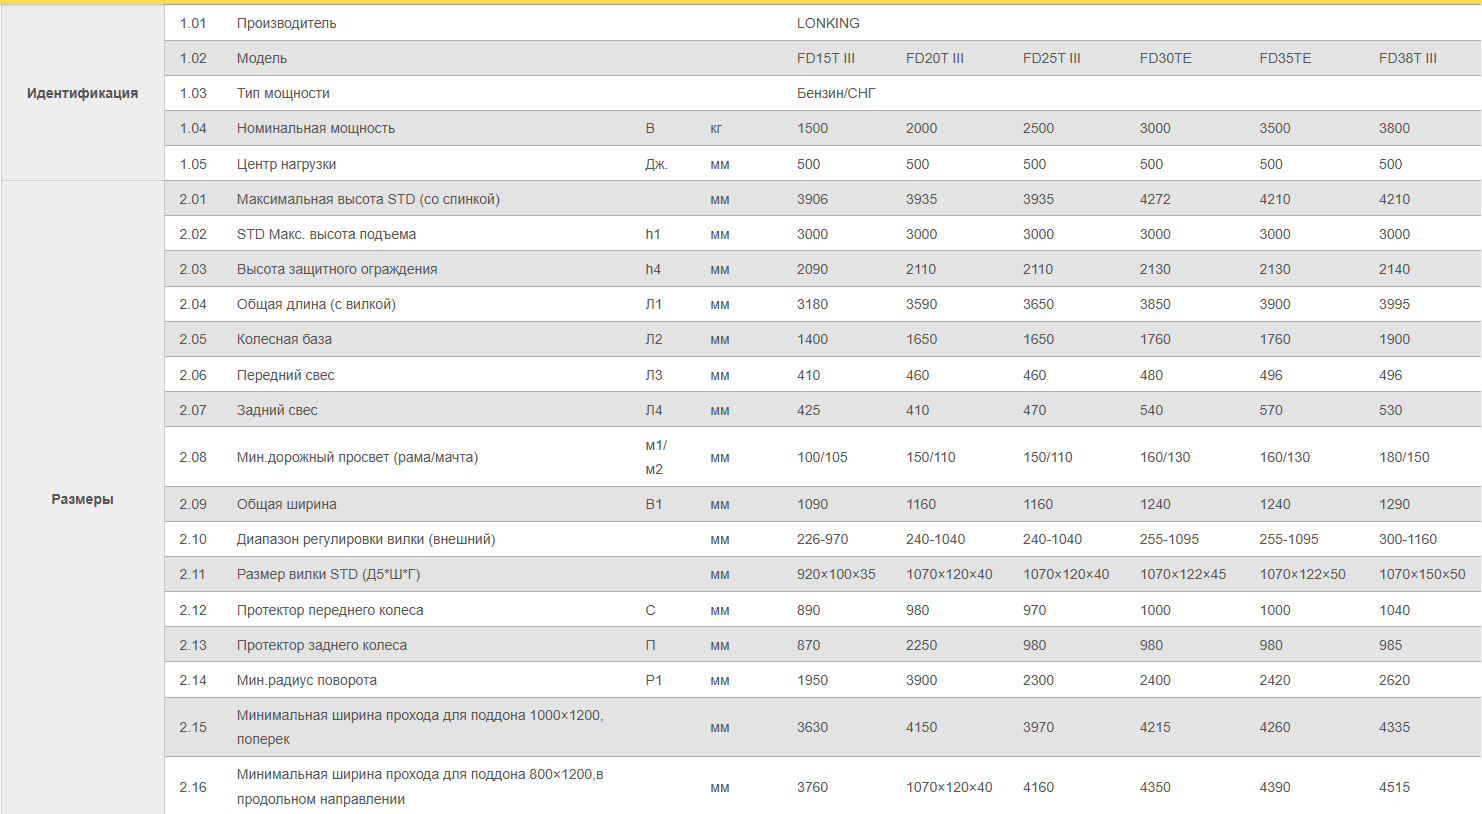Image resolution: width=1482 pixels, height=814 pixels.
Task: Select the 'Тип мощности' row label
Action: (283, 93)
